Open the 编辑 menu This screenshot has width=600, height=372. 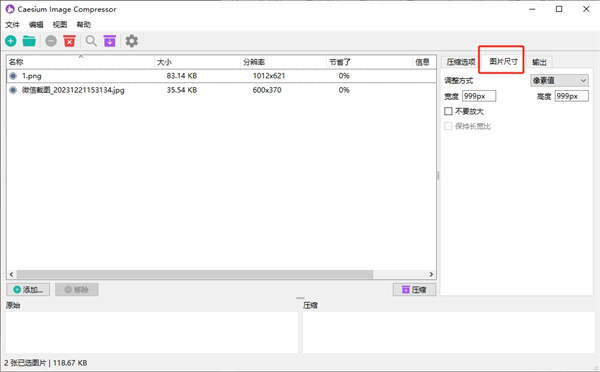36,24
